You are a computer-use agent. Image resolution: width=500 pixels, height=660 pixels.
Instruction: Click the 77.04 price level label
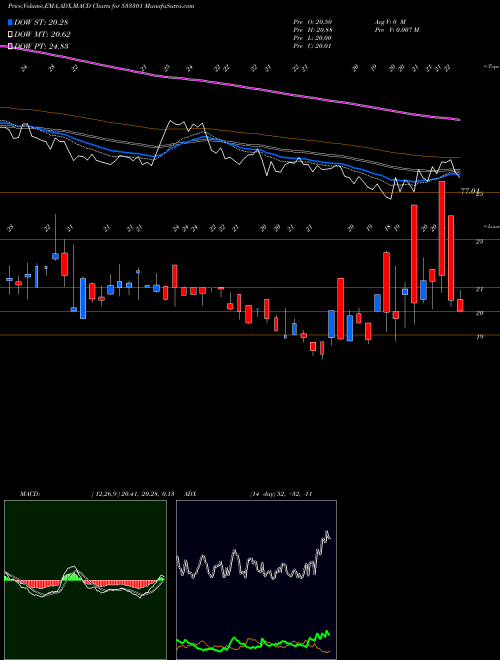click(470, 191)
